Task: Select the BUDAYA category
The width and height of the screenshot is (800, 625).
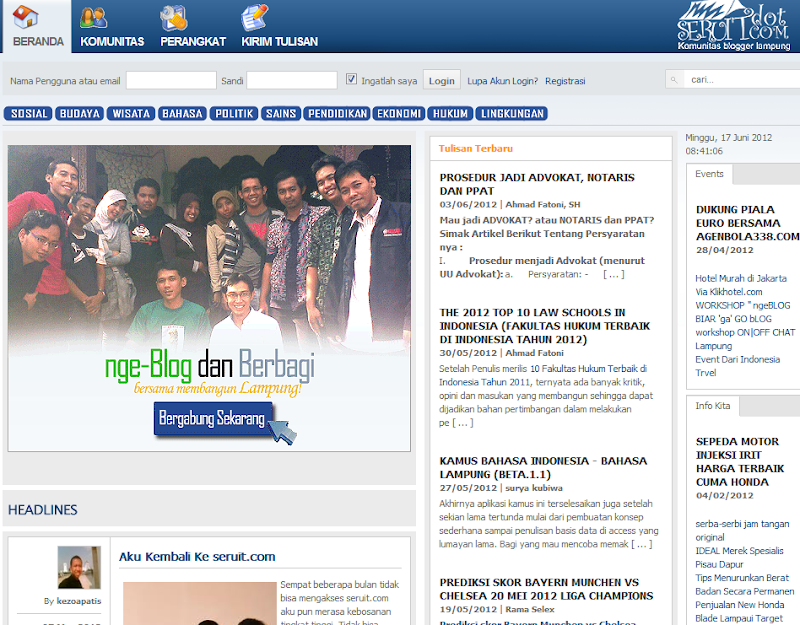Action: [80, 113]
